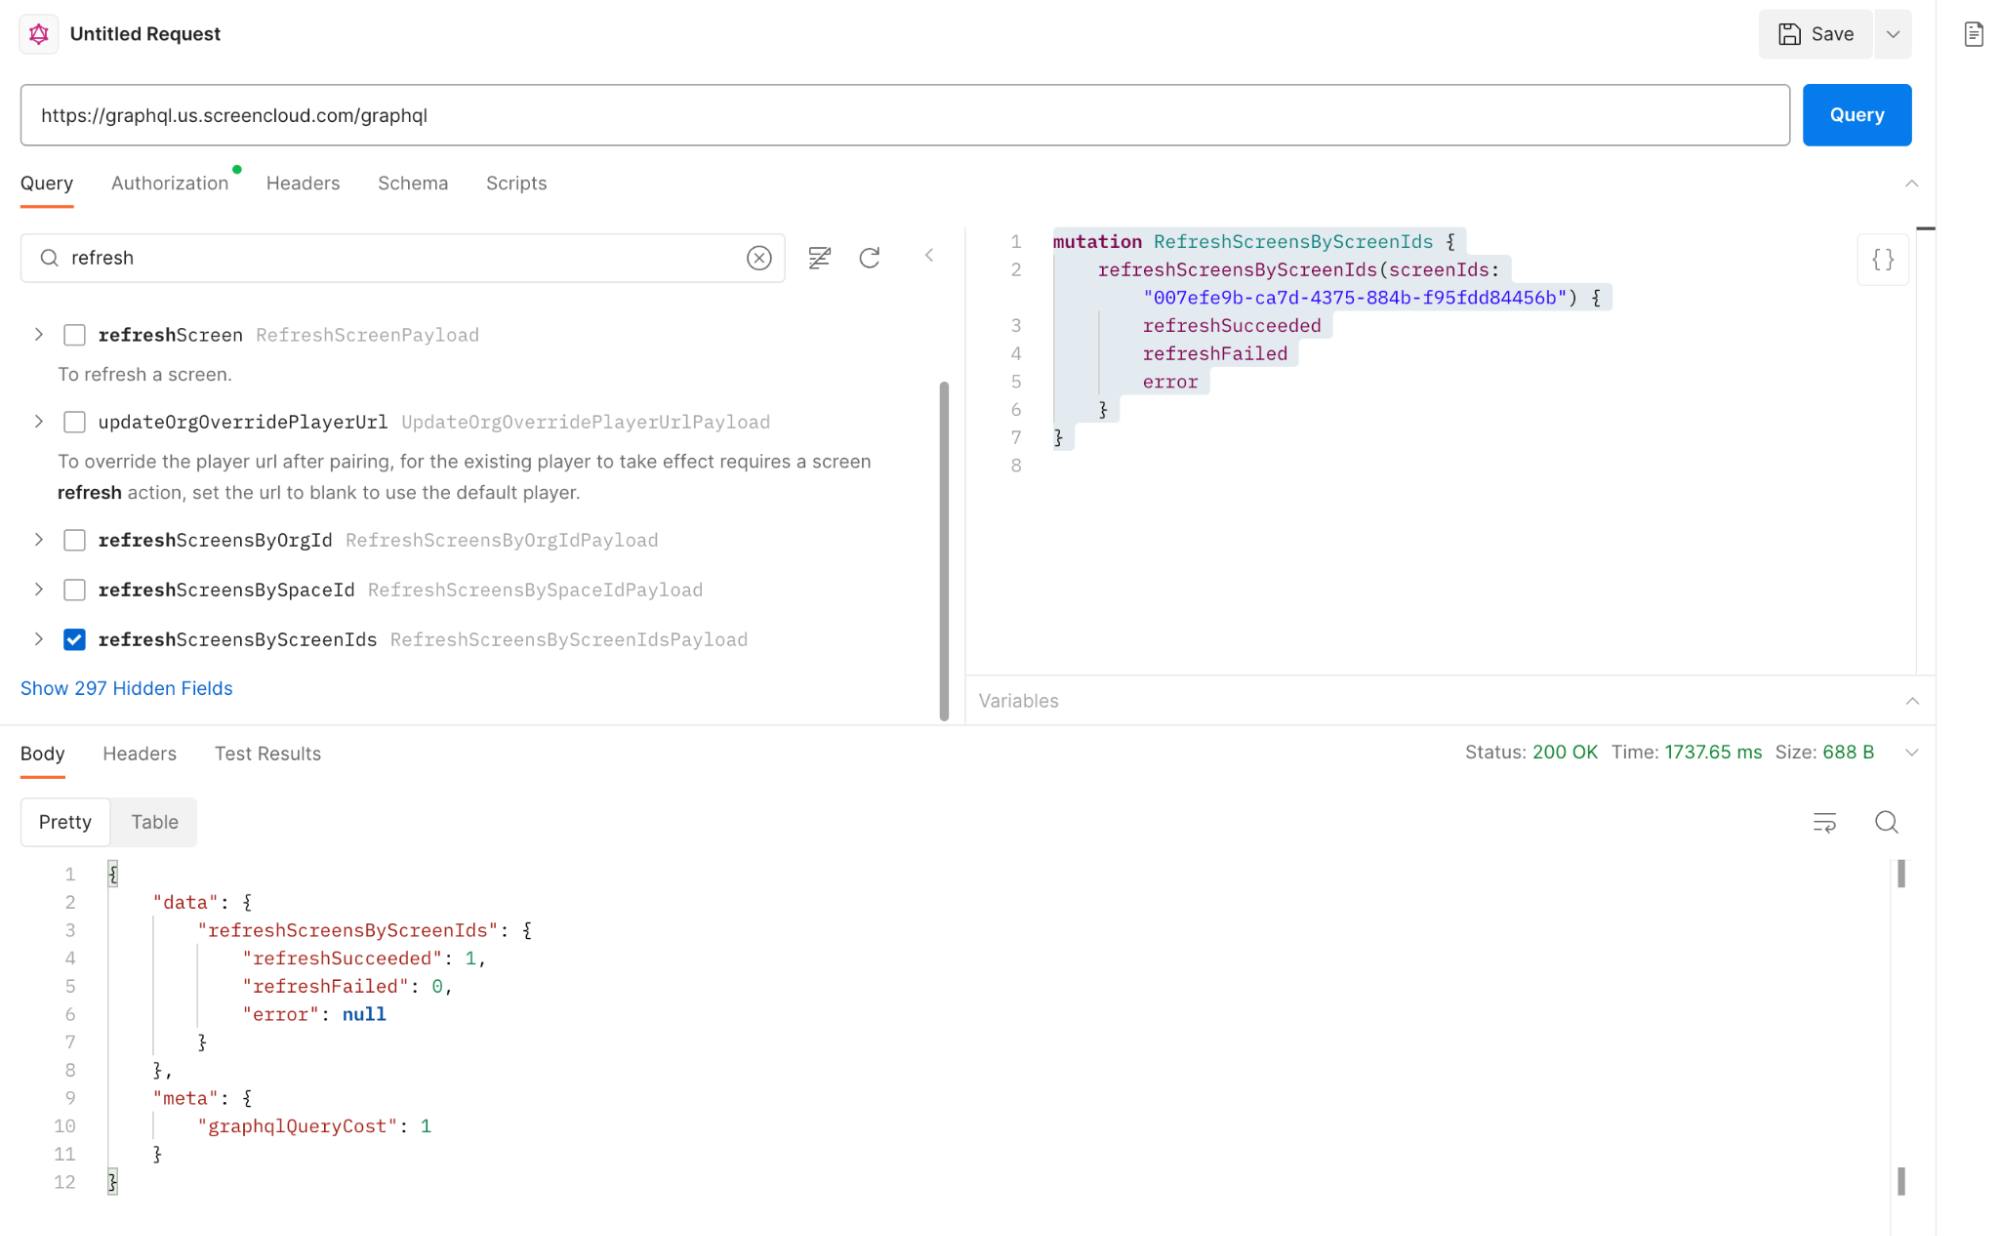Click the Untitled Request title
The height and width of the screenshot is (1236, 1999).
click(145, 34)
